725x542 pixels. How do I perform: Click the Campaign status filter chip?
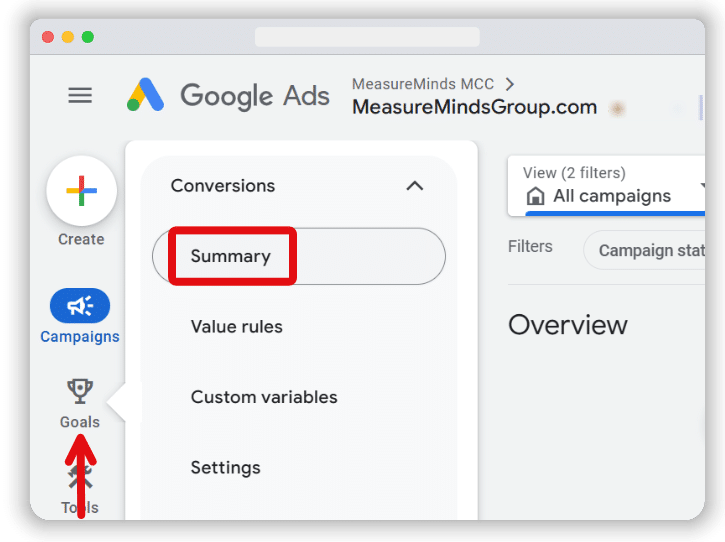(x=645, y=250)
